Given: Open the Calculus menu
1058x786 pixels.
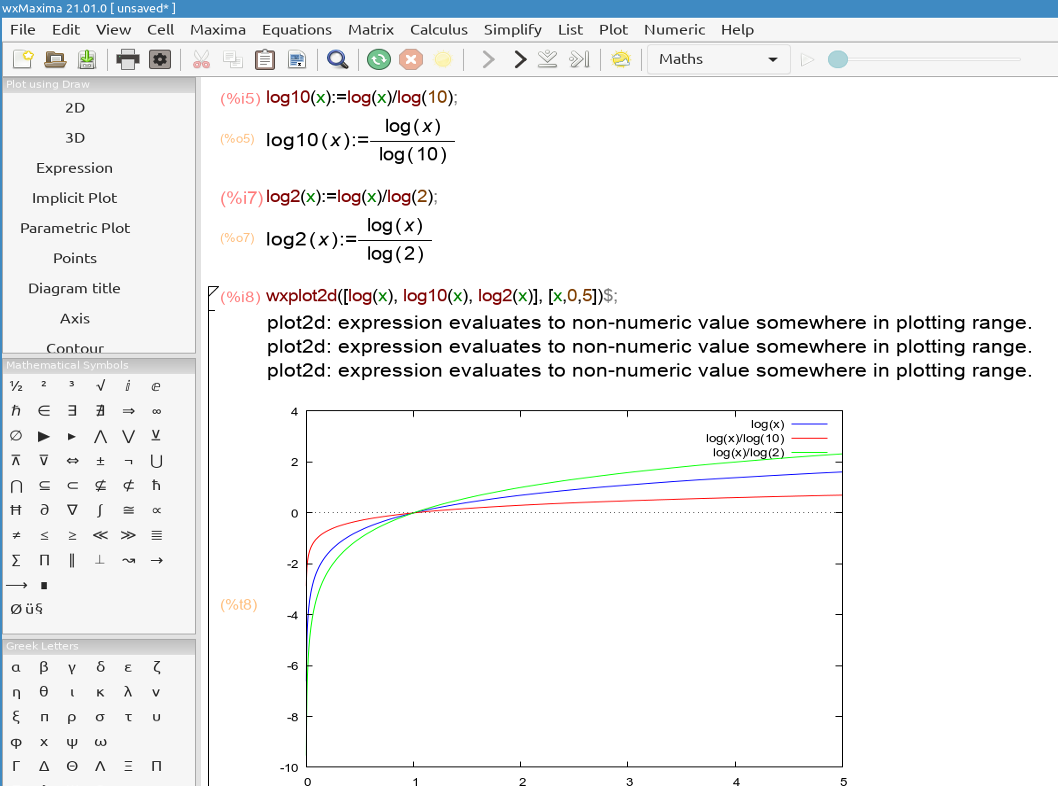Looking at the screenshot, I should 438,30.
